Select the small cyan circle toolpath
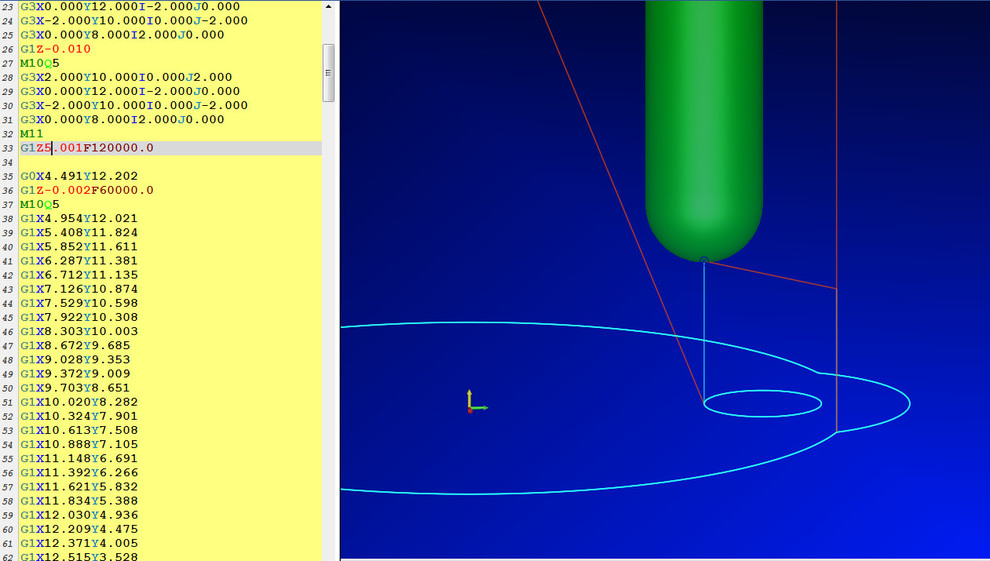Viewport: 990px width, 561px height. click(x=762, y=403)
